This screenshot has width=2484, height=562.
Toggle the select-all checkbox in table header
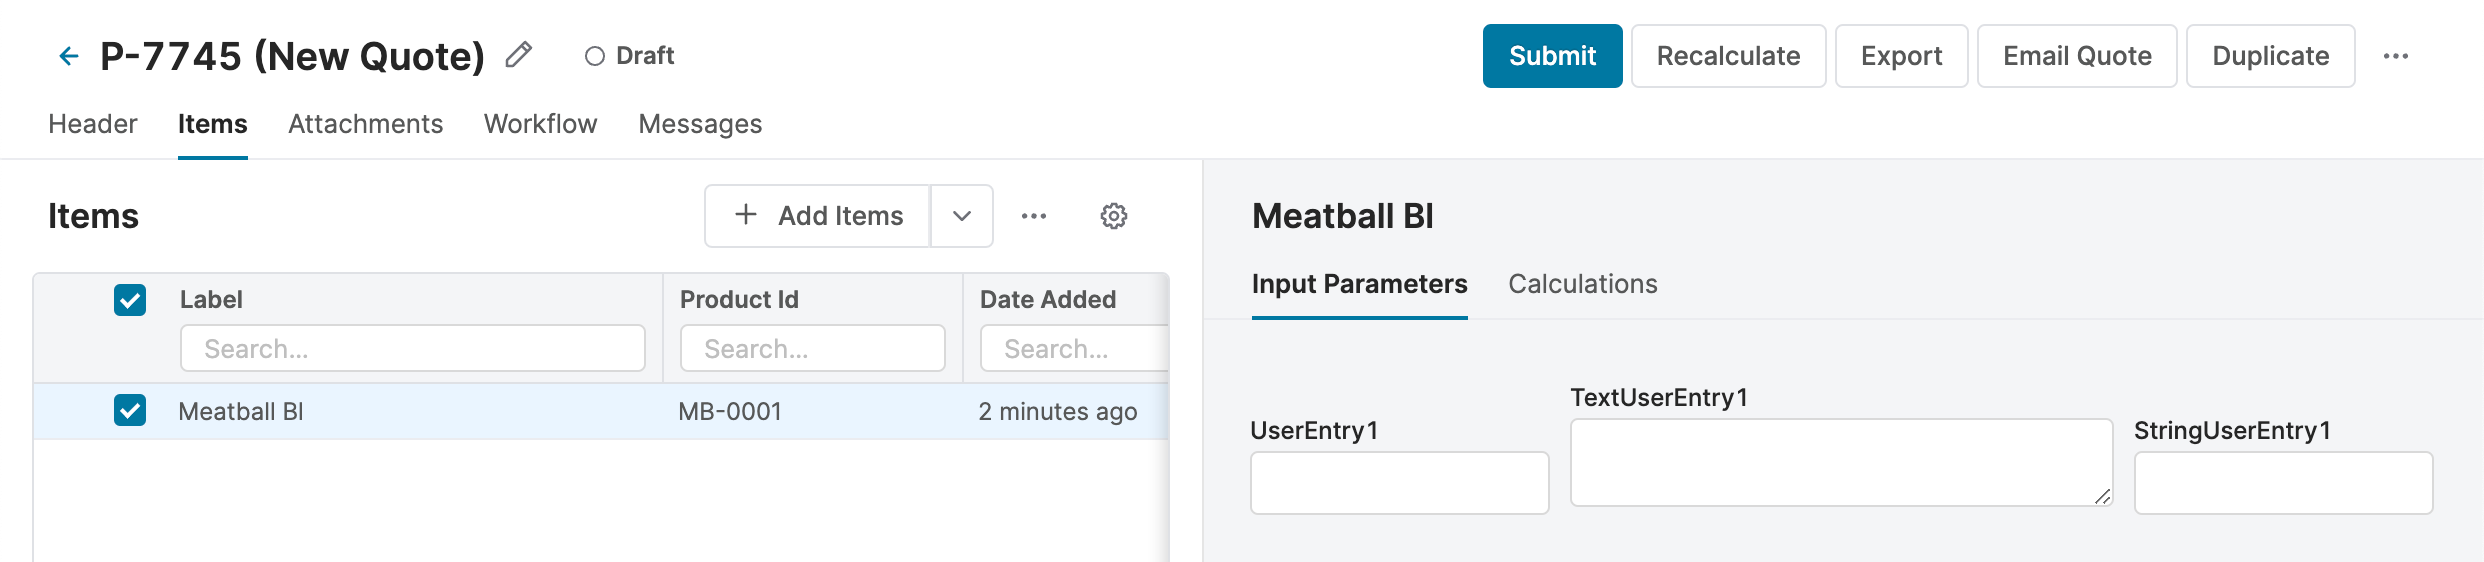coord(130,300)
